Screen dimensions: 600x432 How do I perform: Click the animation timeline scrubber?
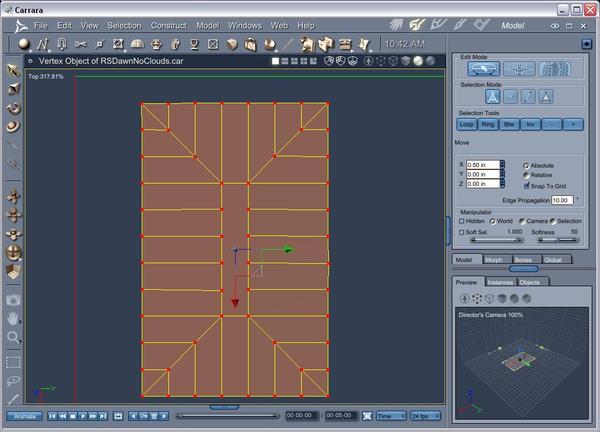pos(228,416)
